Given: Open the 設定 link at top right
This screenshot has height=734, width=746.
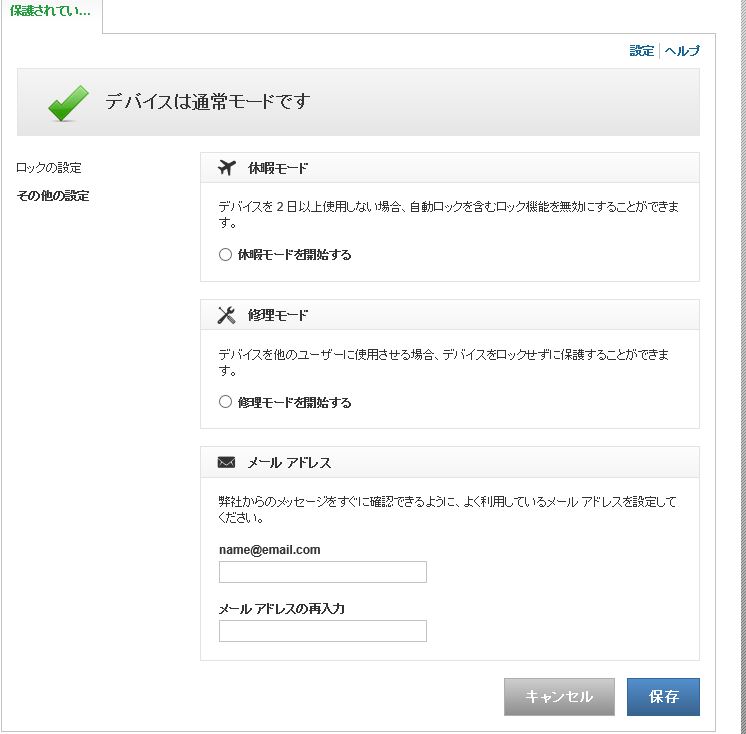Looking at the screenshot, I should pyautogui.click(x=641, y=51).
